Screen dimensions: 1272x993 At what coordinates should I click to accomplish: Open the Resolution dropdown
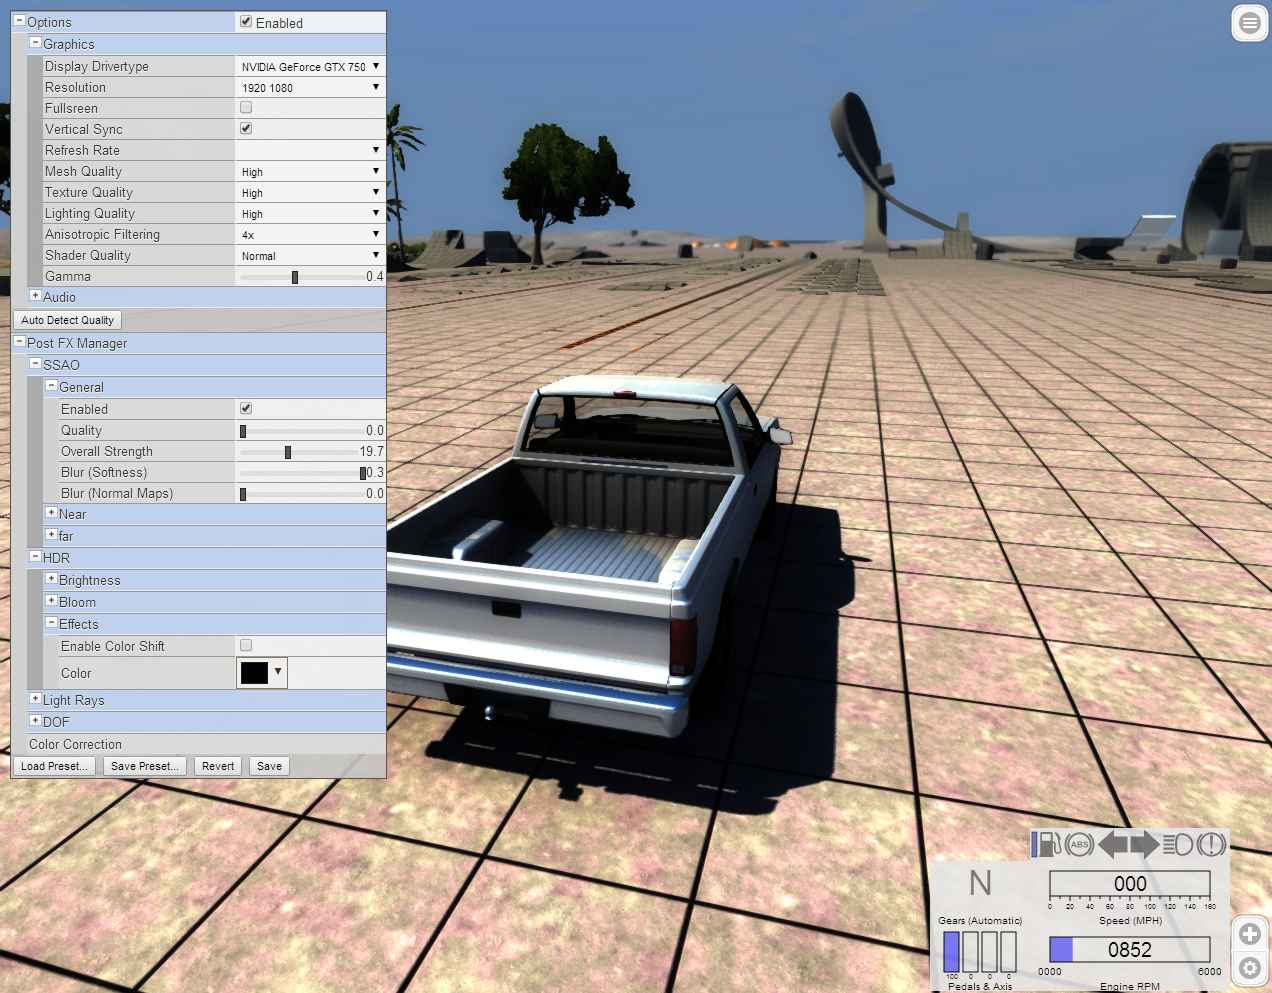[x=310, y=87]
